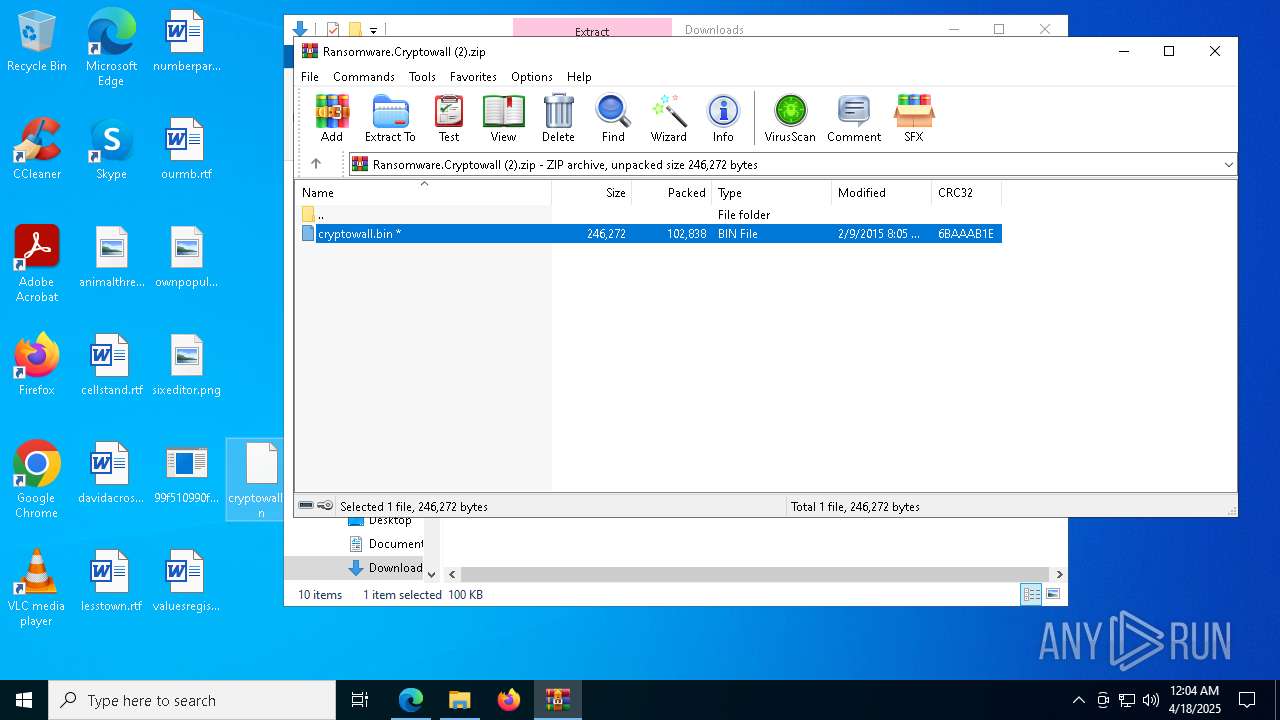Viewport: 1280px width, 720px height.
Task: Open Google Chrome desktop shortcut
Action: click(37, 480)
